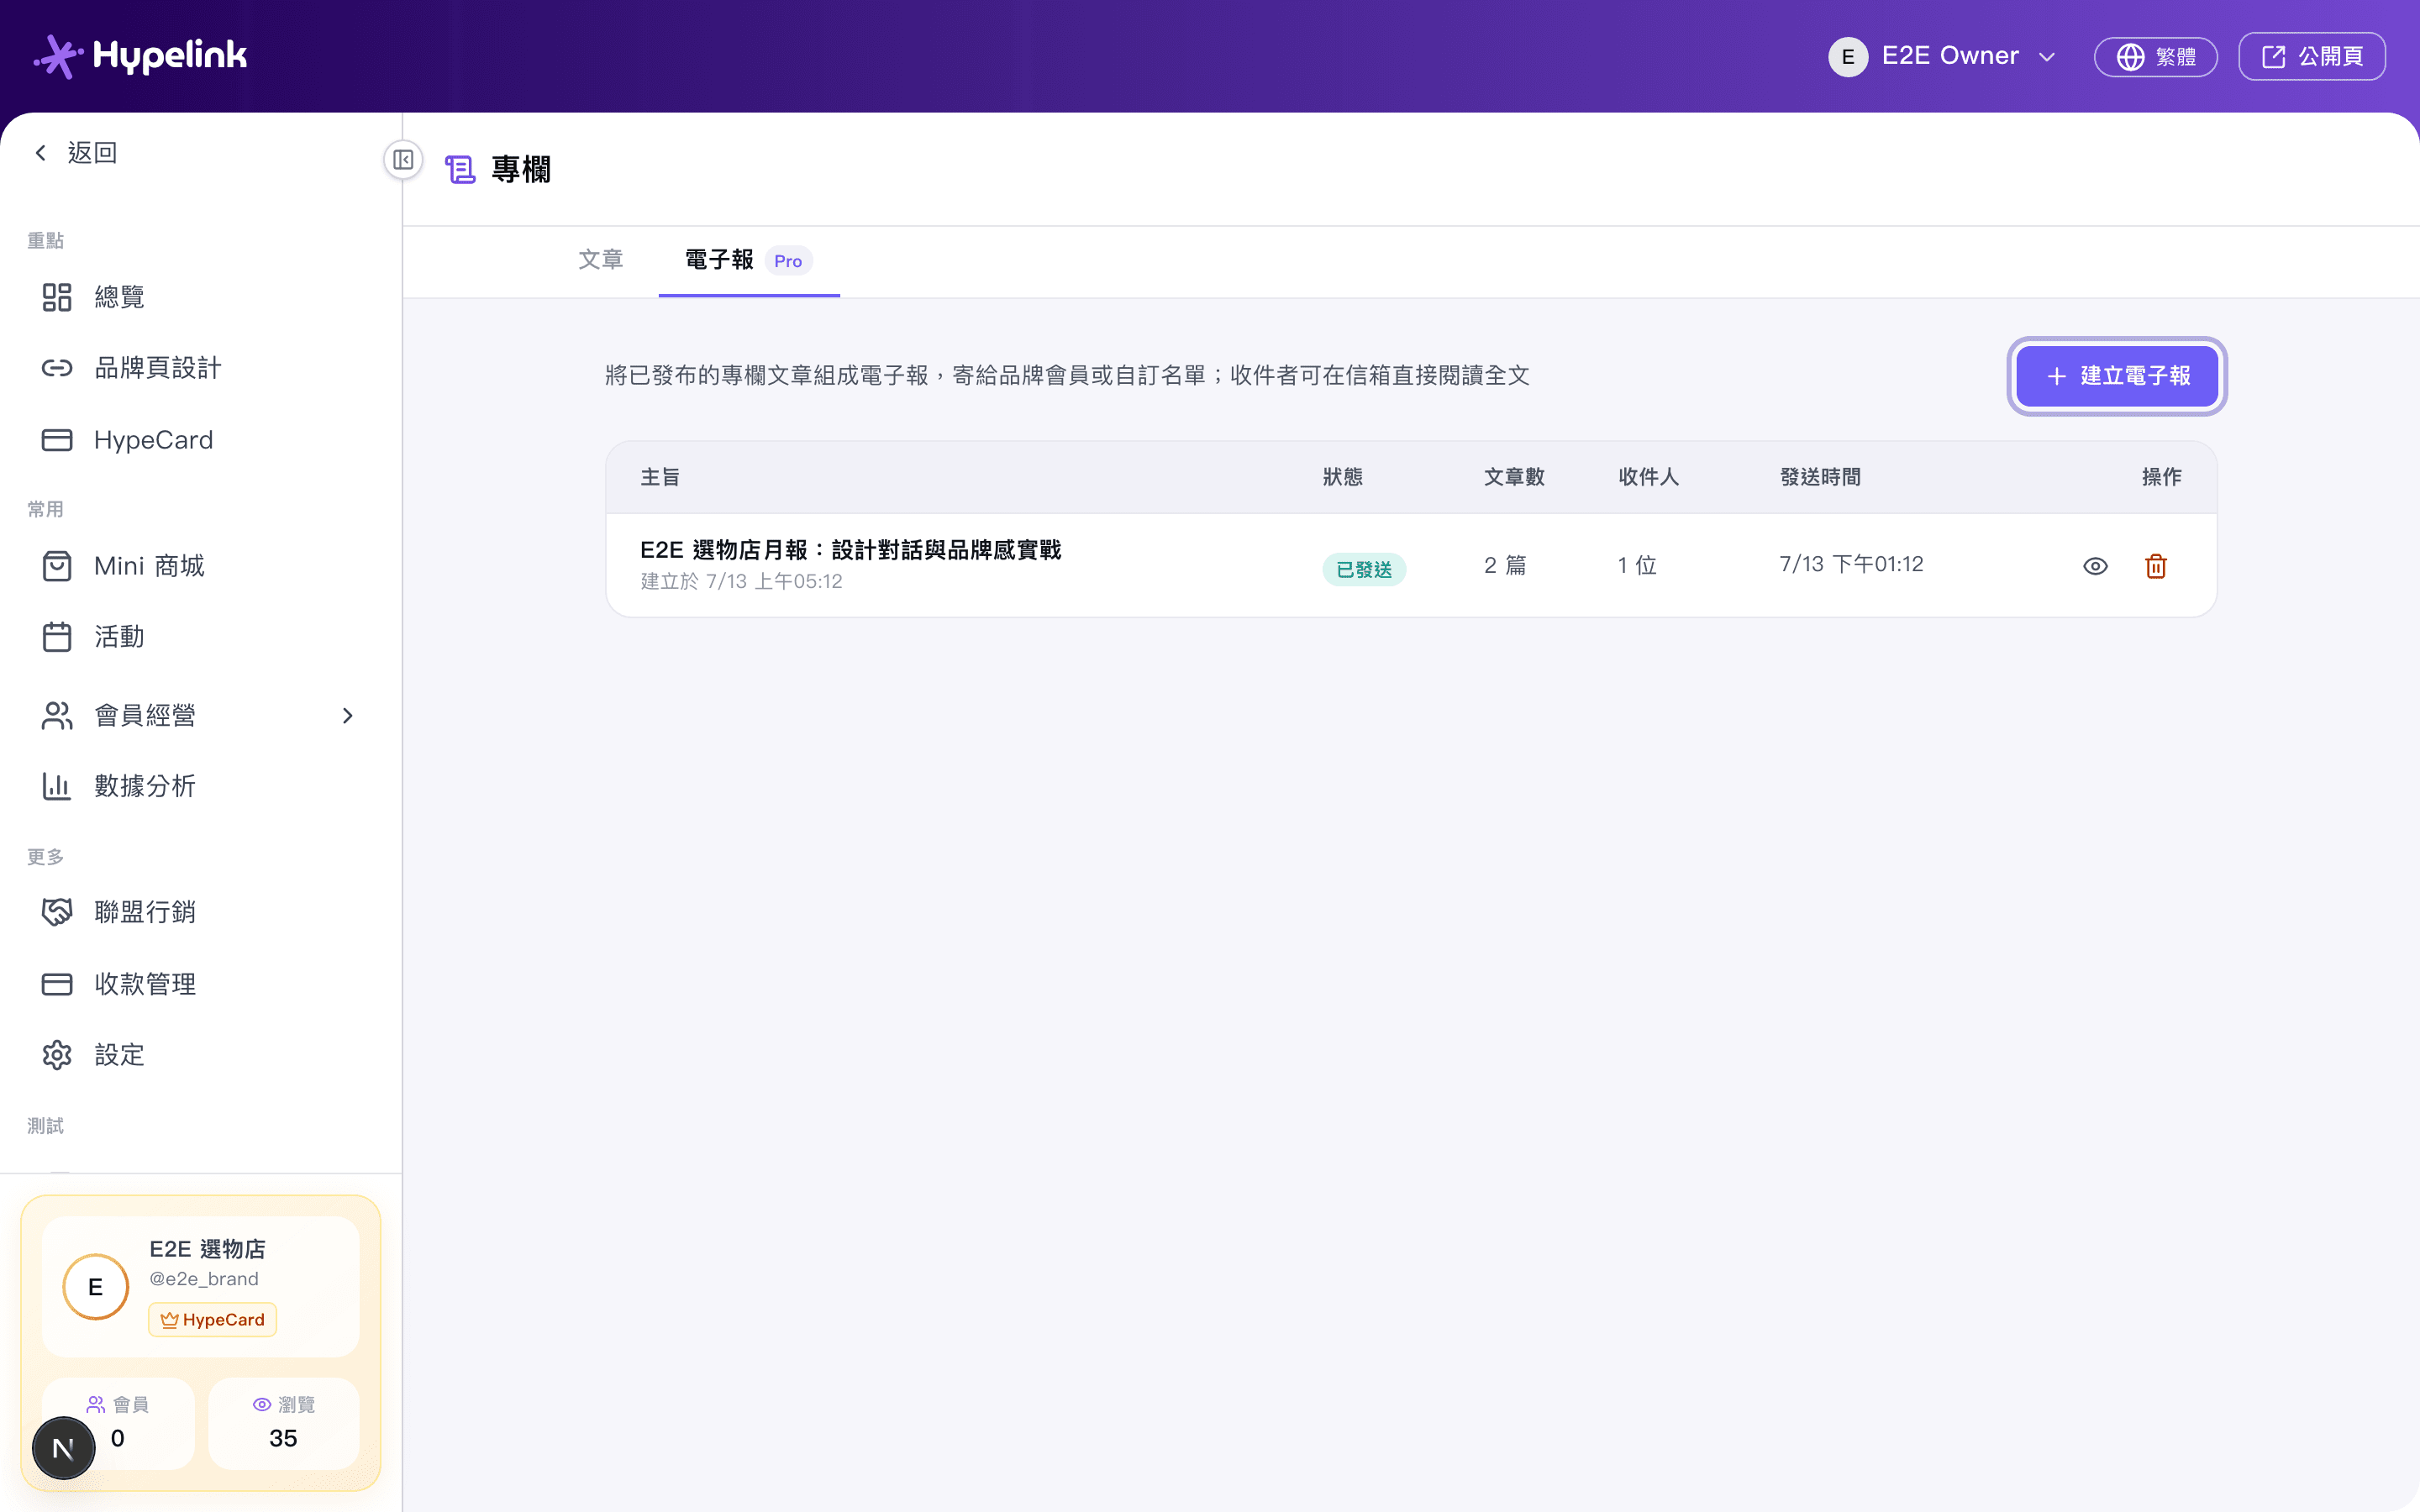Click 主旨 column header

[x=660, y=477]
